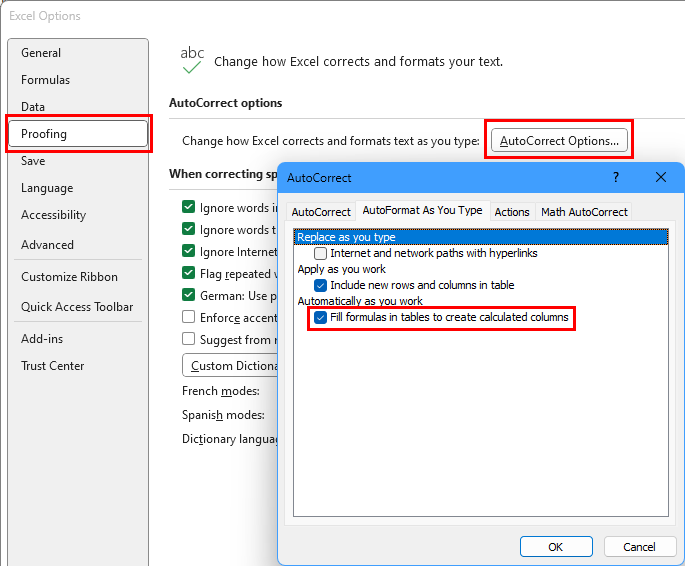Select the 'Replace as you type' header row
This screenshot has height=566, width=685.
pyautogui.click(x=481, y=237)
